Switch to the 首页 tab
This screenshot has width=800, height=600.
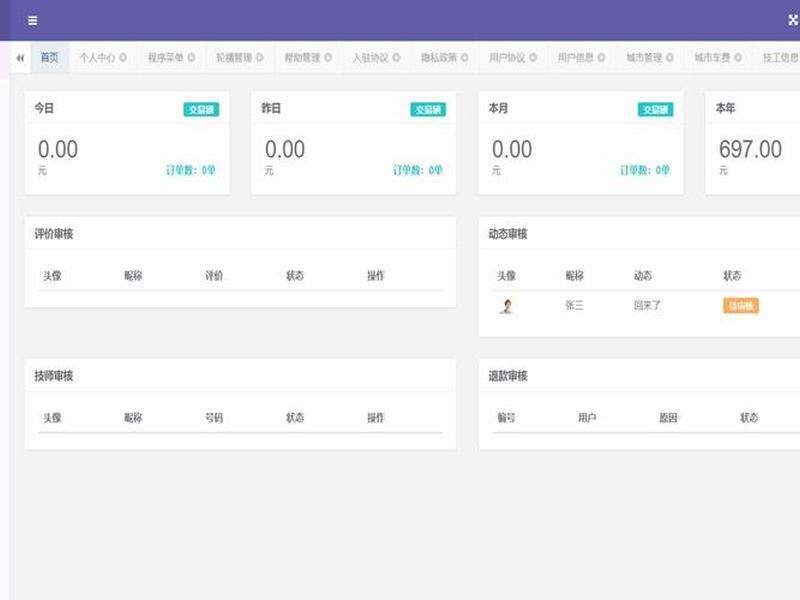coord(49,58)
